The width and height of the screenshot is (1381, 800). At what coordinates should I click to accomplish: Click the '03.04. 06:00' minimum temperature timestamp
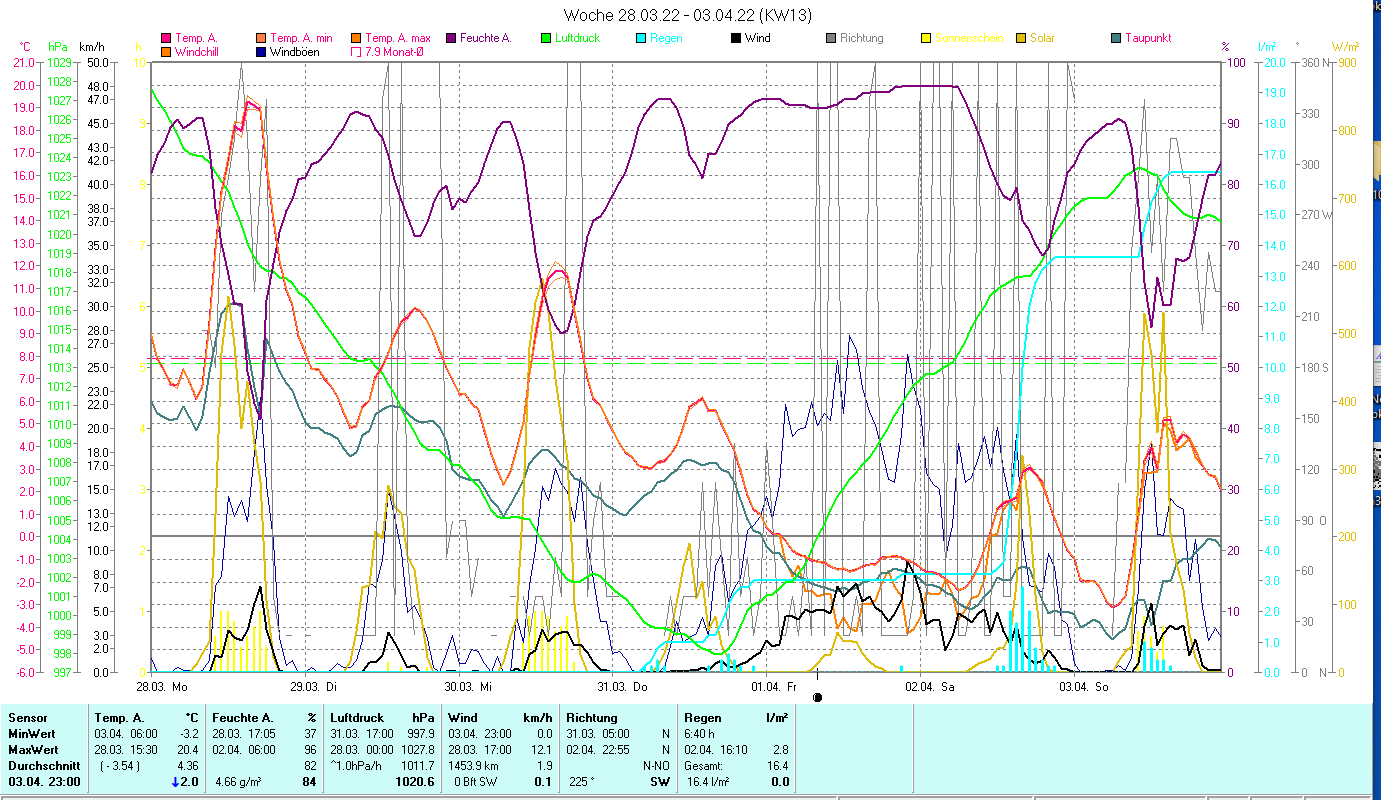pos(127,733)
